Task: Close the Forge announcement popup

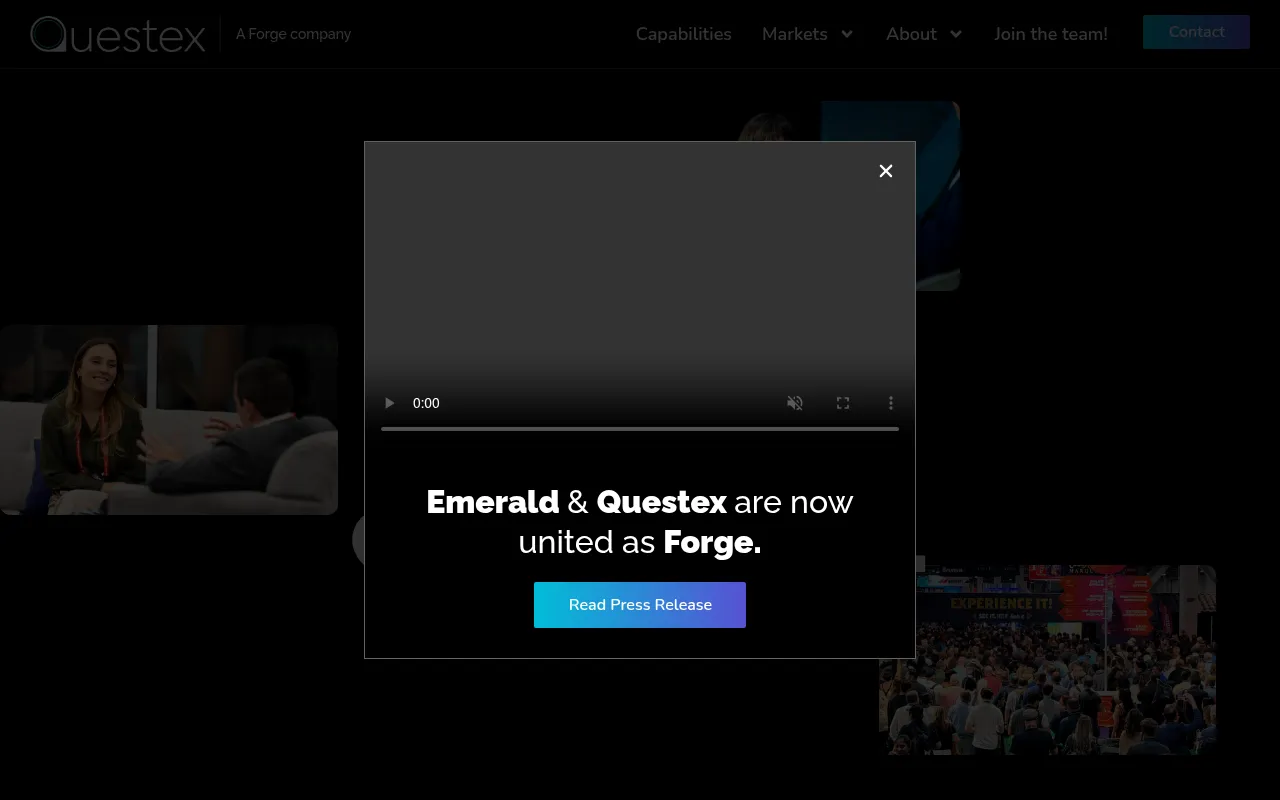Action: pyautogui.click(x=886, y=171)
